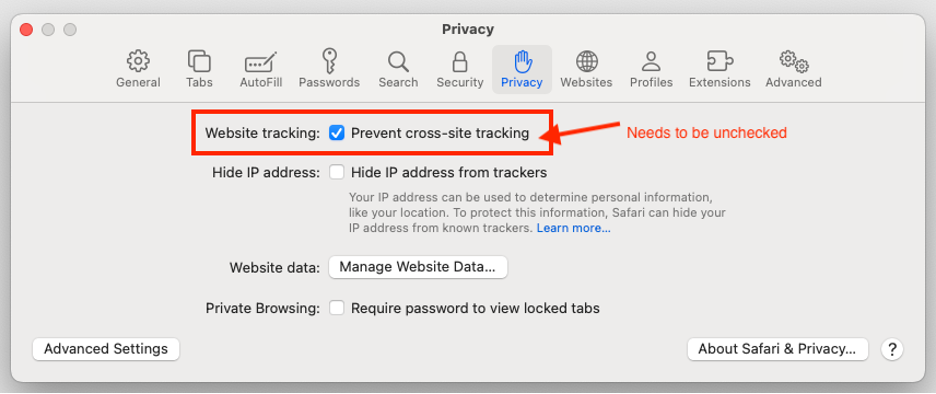Open AutoFill preferences icon
The height and width of the screenshot is (394, 936).
coord(261,62)
